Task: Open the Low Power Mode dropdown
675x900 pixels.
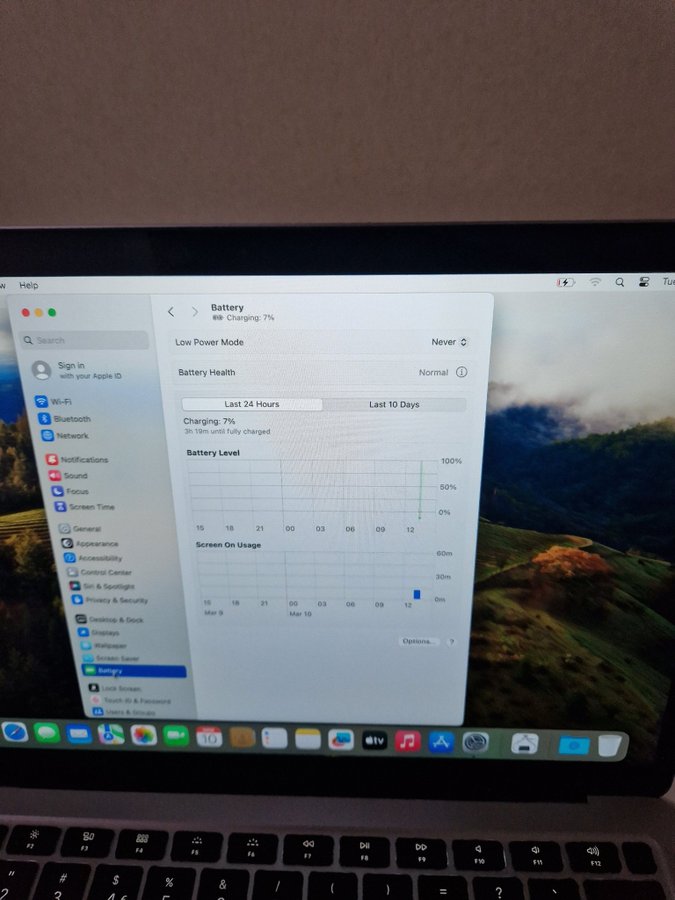Action: (x=449, y=342)
